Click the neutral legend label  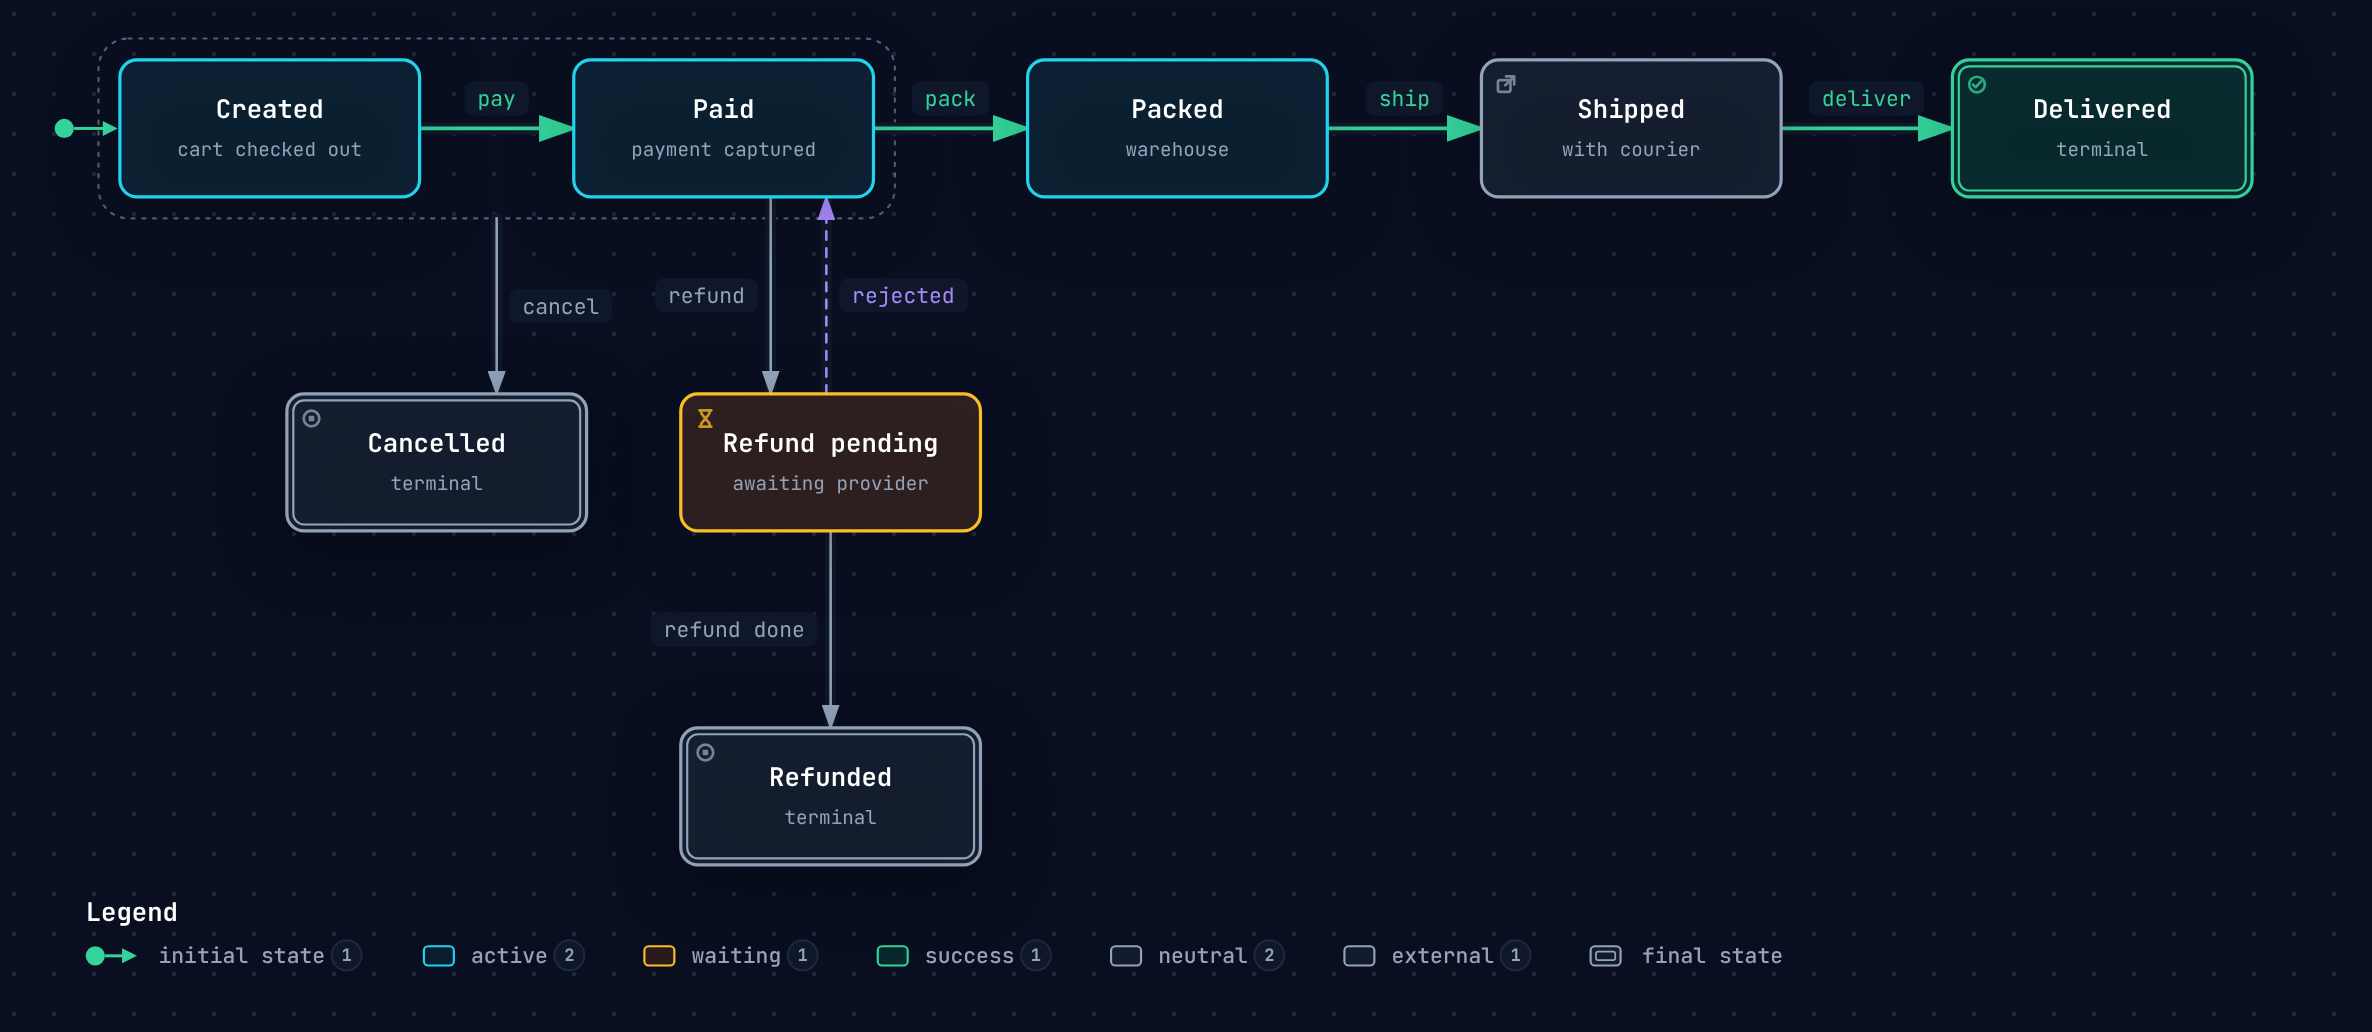(x=1203, y=956)
